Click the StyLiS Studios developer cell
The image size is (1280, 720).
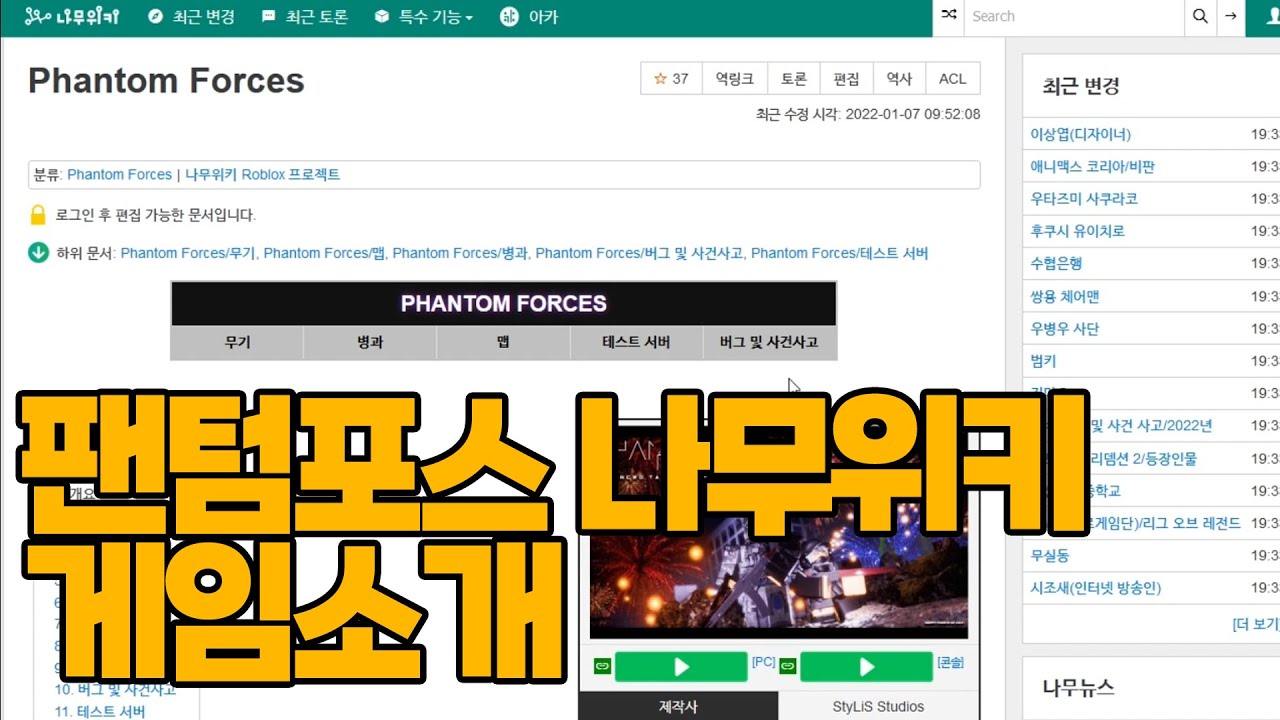point(879,706)
